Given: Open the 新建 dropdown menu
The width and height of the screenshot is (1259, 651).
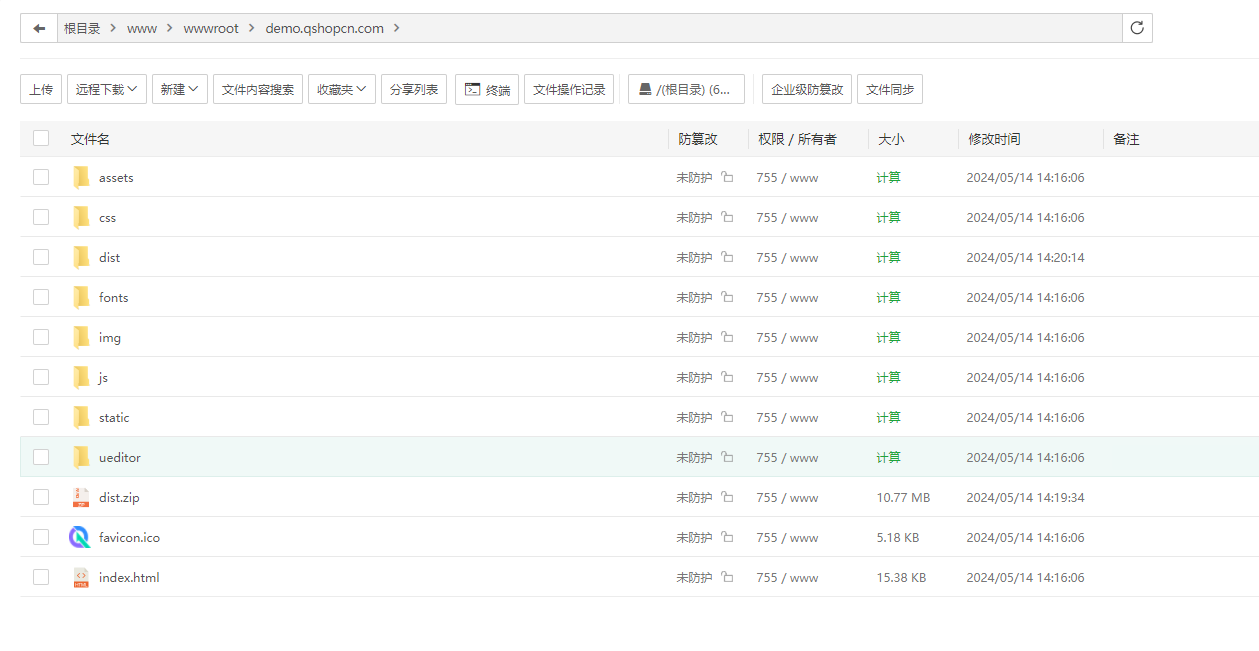Looking at the screenshot, I should point(180,89).
